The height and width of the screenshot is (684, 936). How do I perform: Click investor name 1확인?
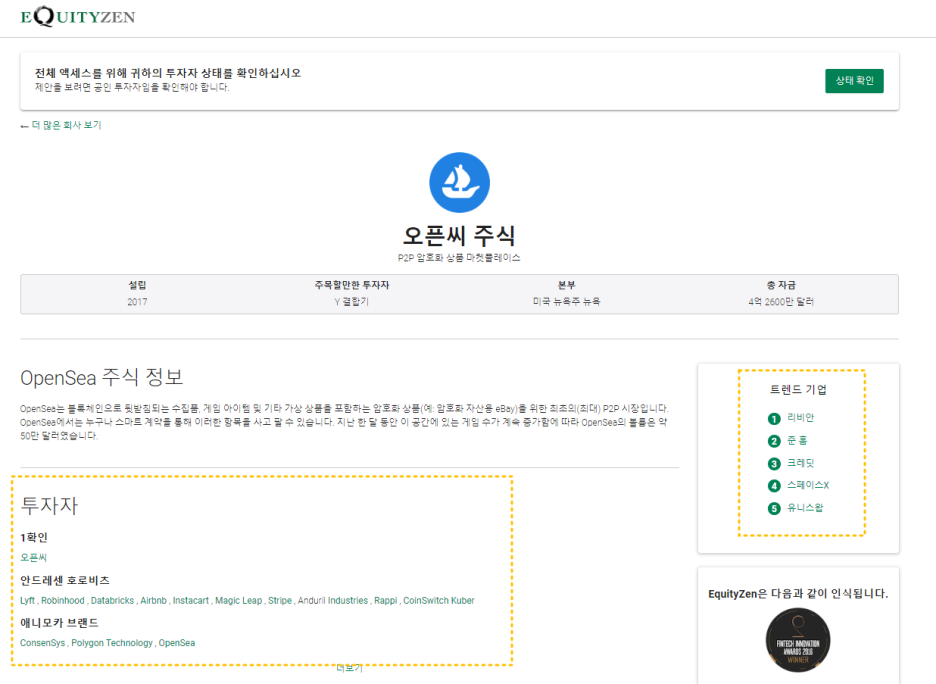34,537
